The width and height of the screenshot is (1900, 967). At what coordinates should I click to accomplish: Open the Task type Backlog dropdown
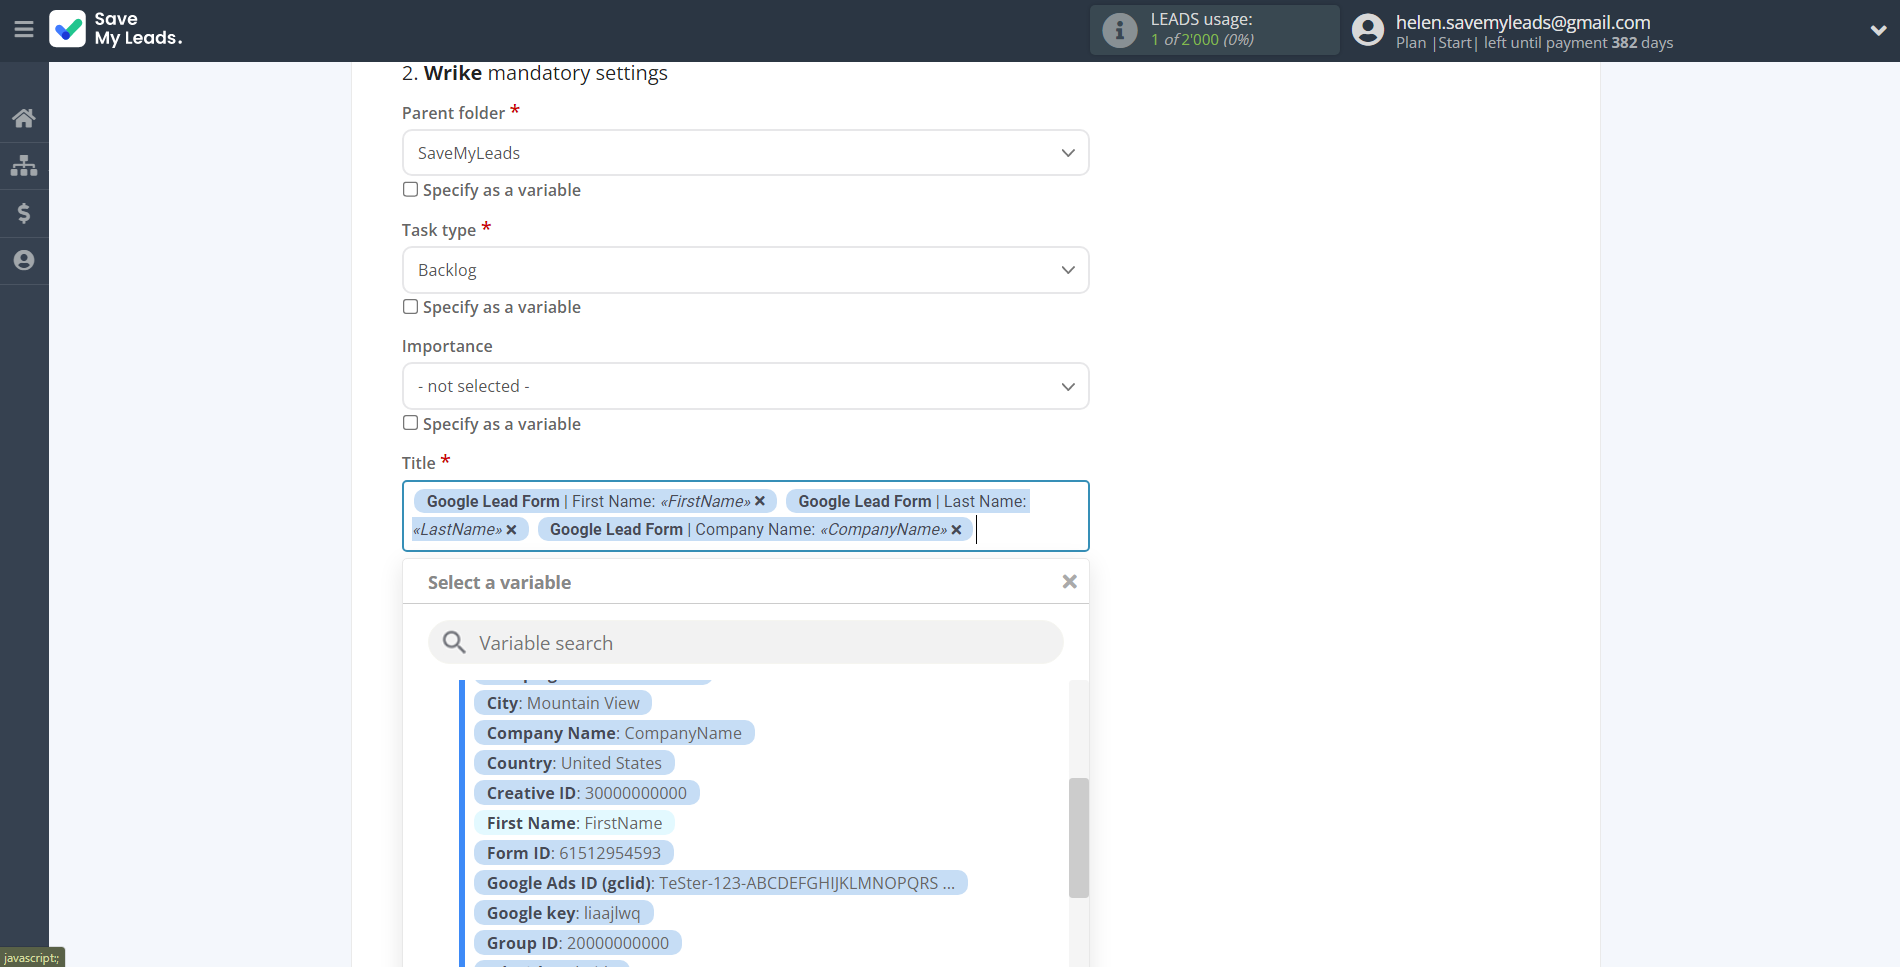pyautogui.click(x=745, y=270)
